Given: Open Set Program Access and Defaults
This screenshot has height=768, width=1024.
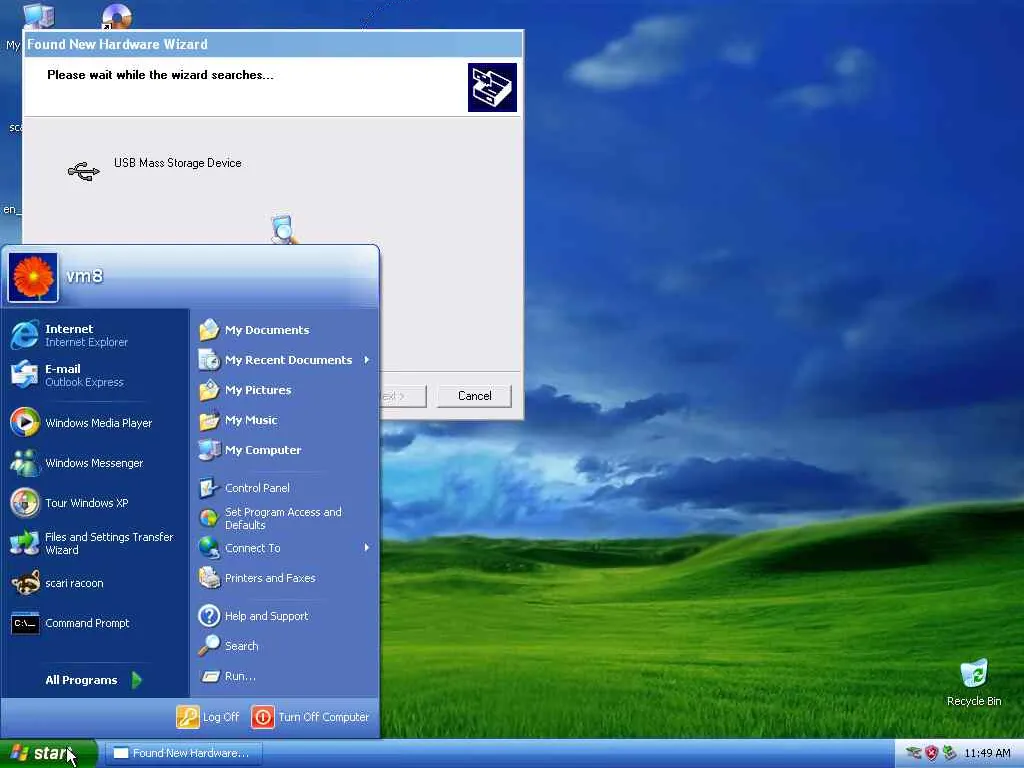Looking at the screenshot, I should [x=285, y=518].
